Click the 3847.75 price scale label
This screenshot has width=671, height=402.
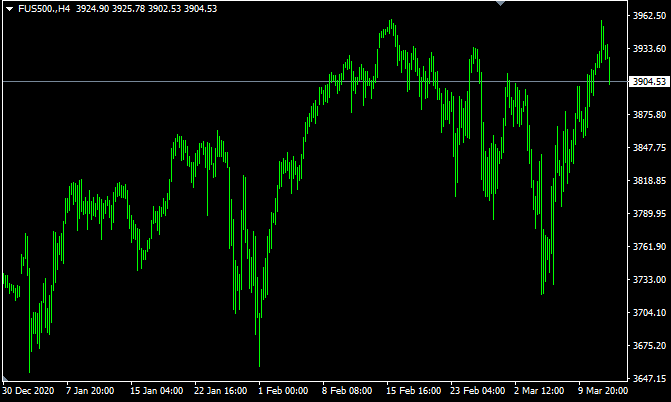(649, 147)
